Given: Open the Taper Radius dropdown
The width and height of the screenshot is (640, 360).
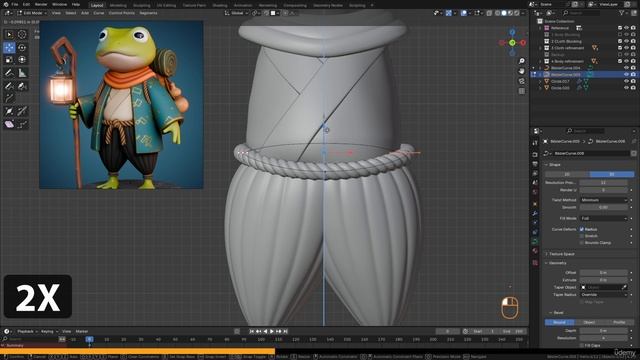Looking at the screenshot, I should coord(603,295).
